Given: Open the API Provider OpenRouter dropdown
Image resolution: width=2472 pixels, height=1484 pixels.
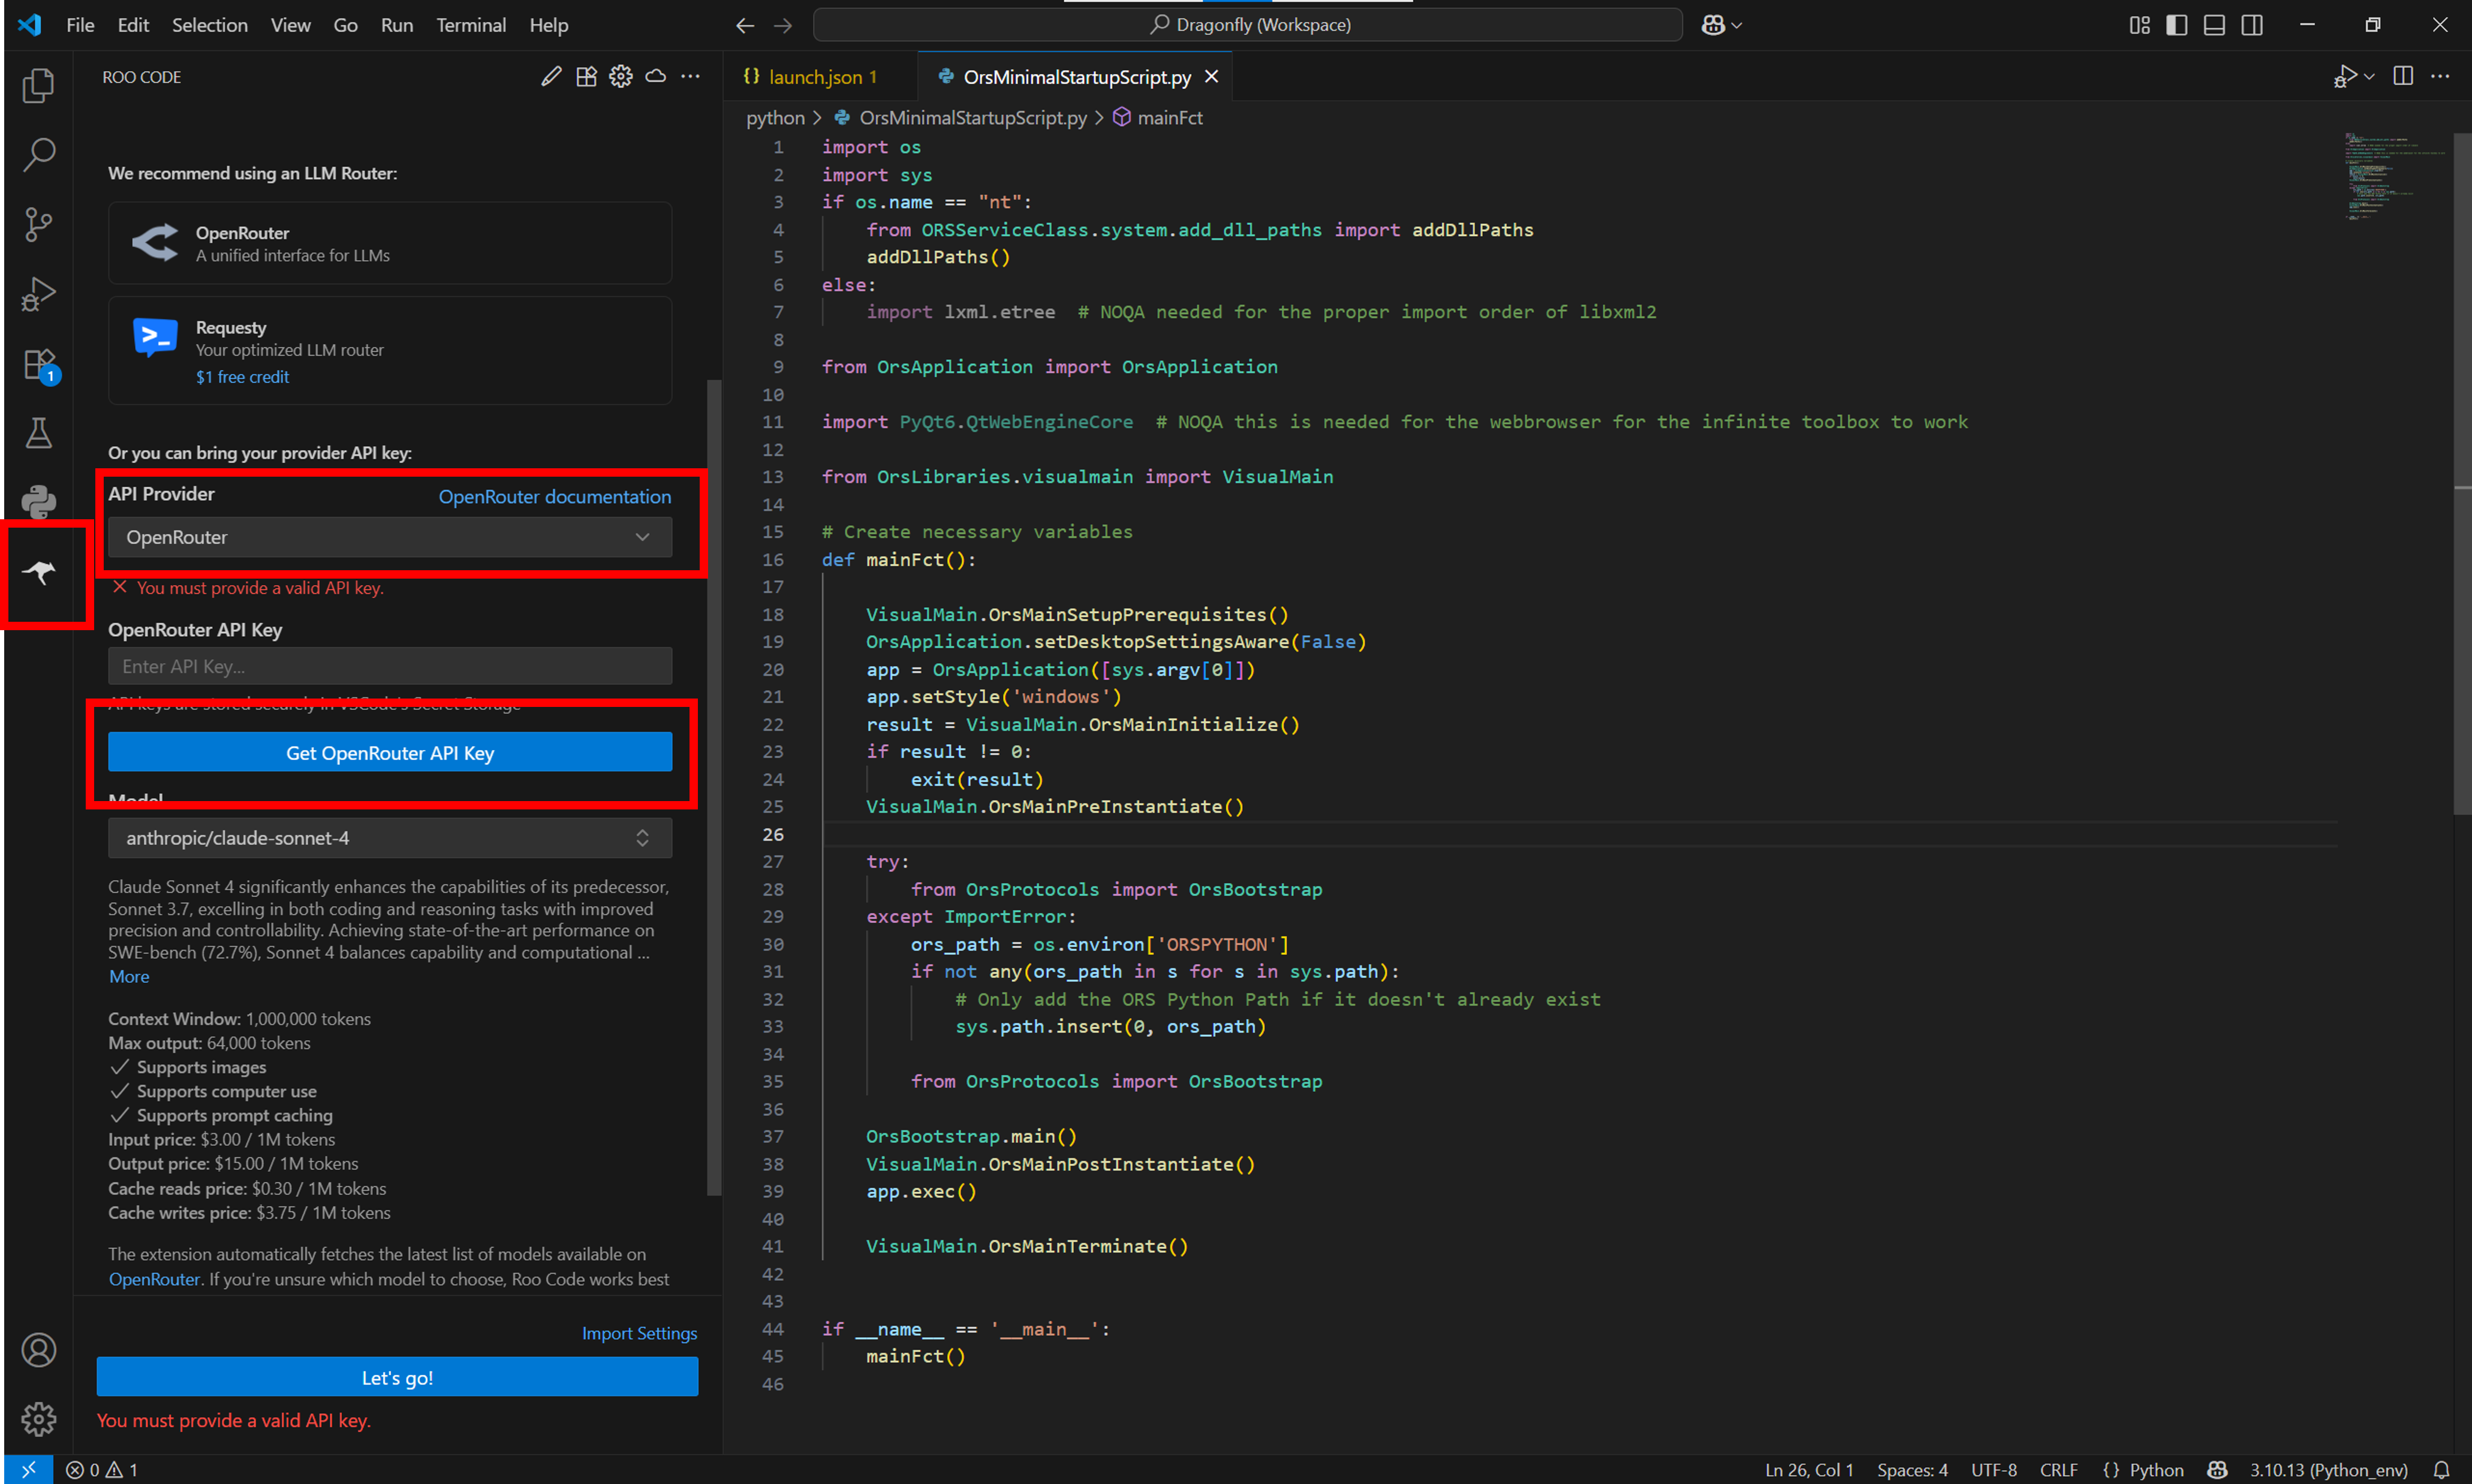Looking at the screenshot, I should [x=389, y=537].
